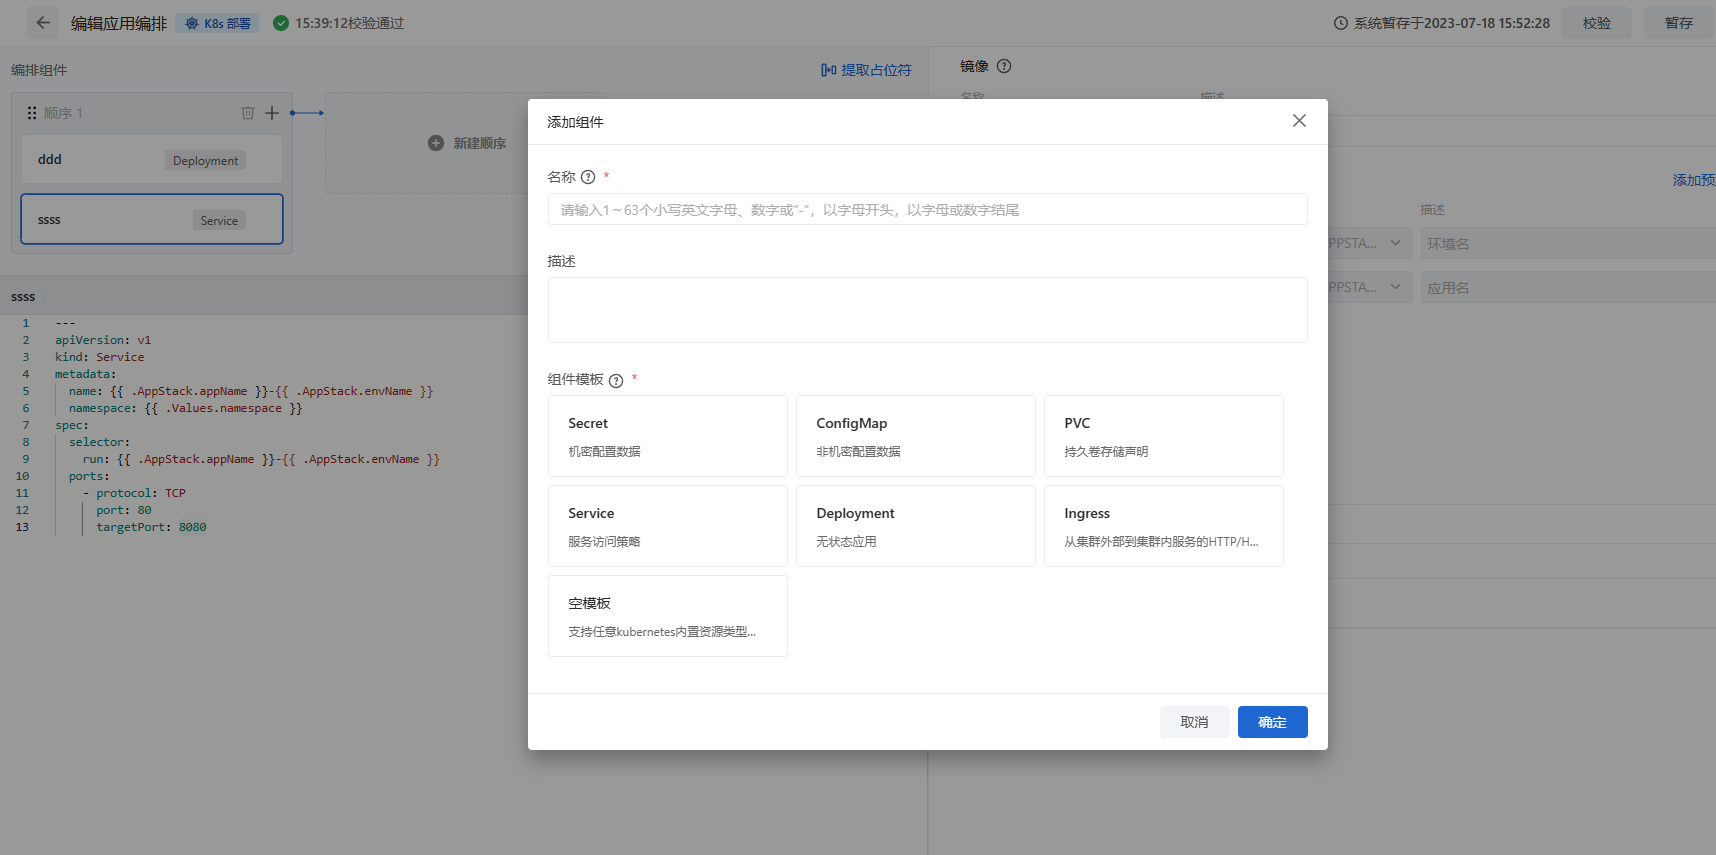
Task: Confirm with the 确定 button
Action: 1273,722
